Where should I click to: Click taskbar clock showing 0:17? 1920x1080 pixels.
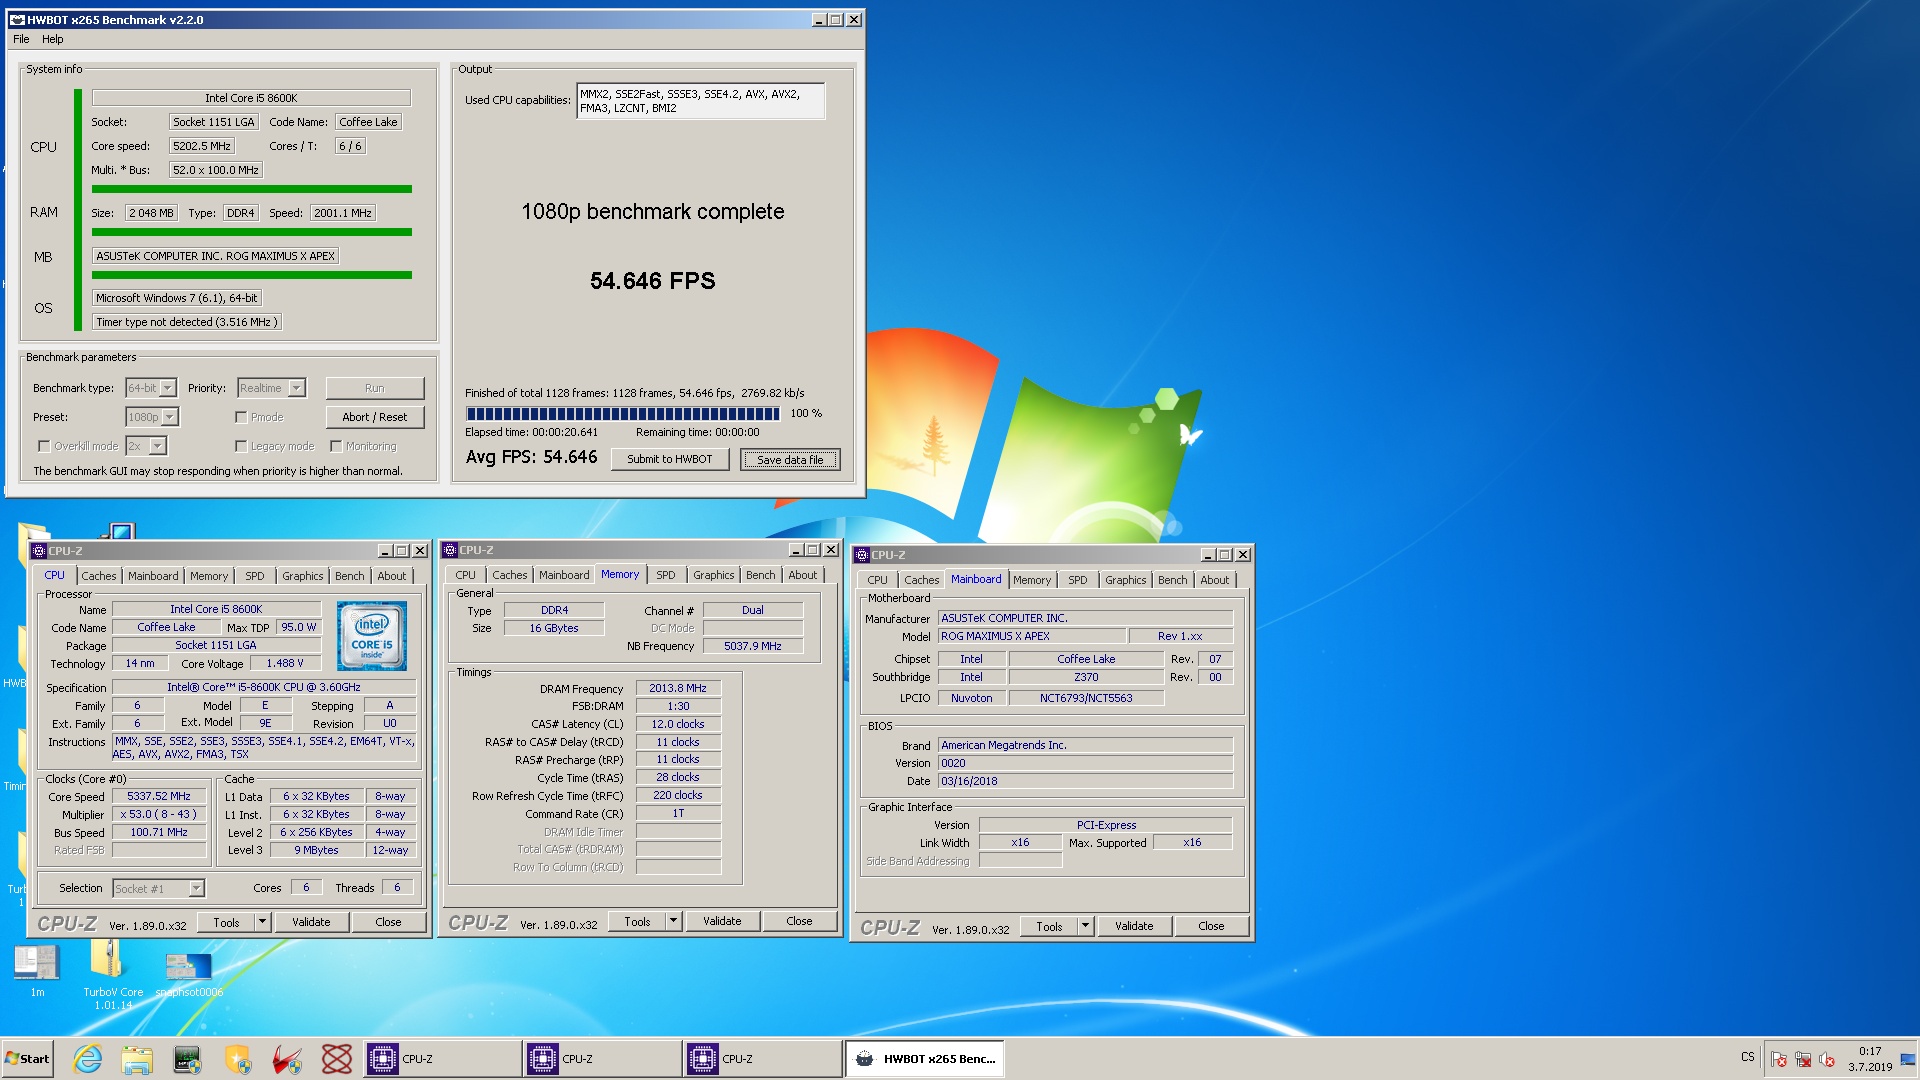pyautogui.click(x=1870, y=1059)
